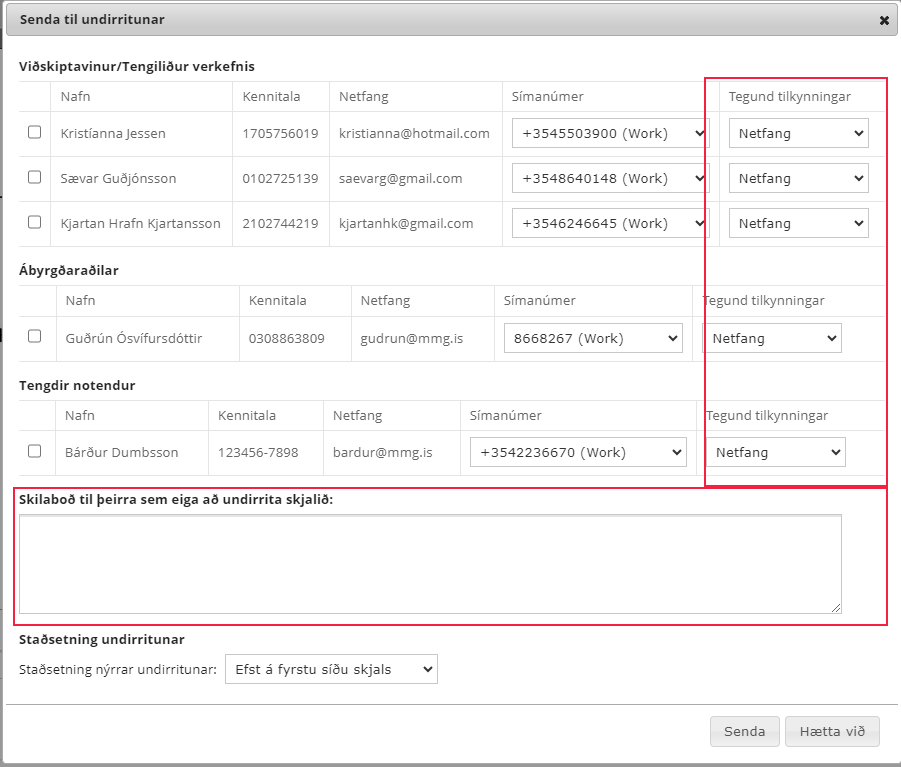
Task: Open the 8668267 (Work) phone dropdown
Action: click(593, 338)
